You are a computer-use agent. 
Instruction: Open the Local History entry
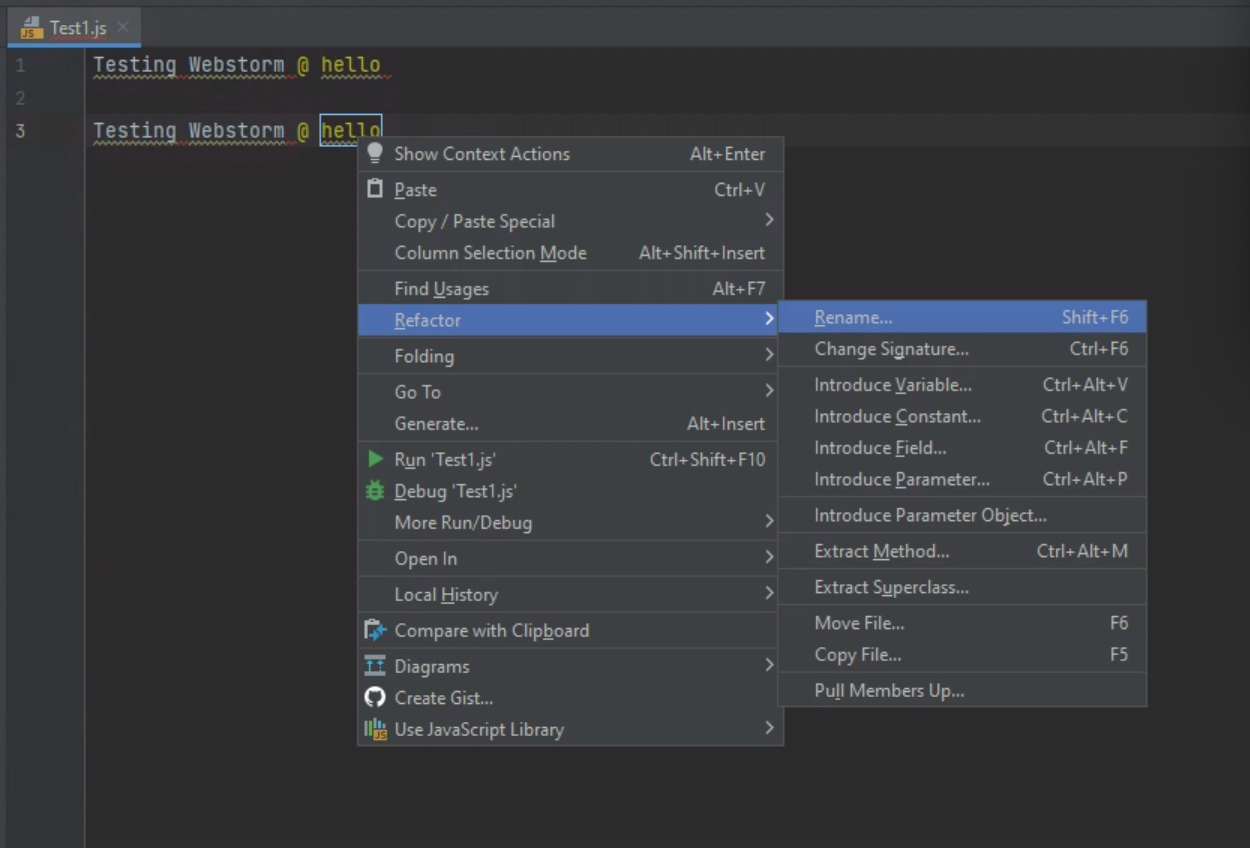coord(570,594)
